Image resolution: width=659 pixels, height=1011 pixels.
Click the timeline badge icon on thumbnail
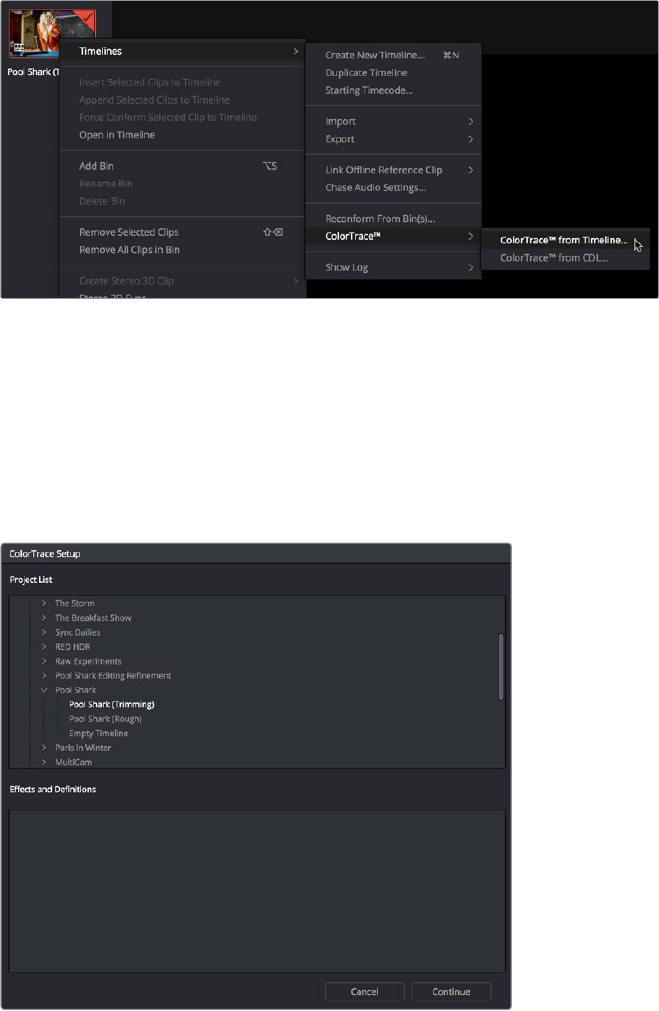pyautogui.click(x=19, y=48)
